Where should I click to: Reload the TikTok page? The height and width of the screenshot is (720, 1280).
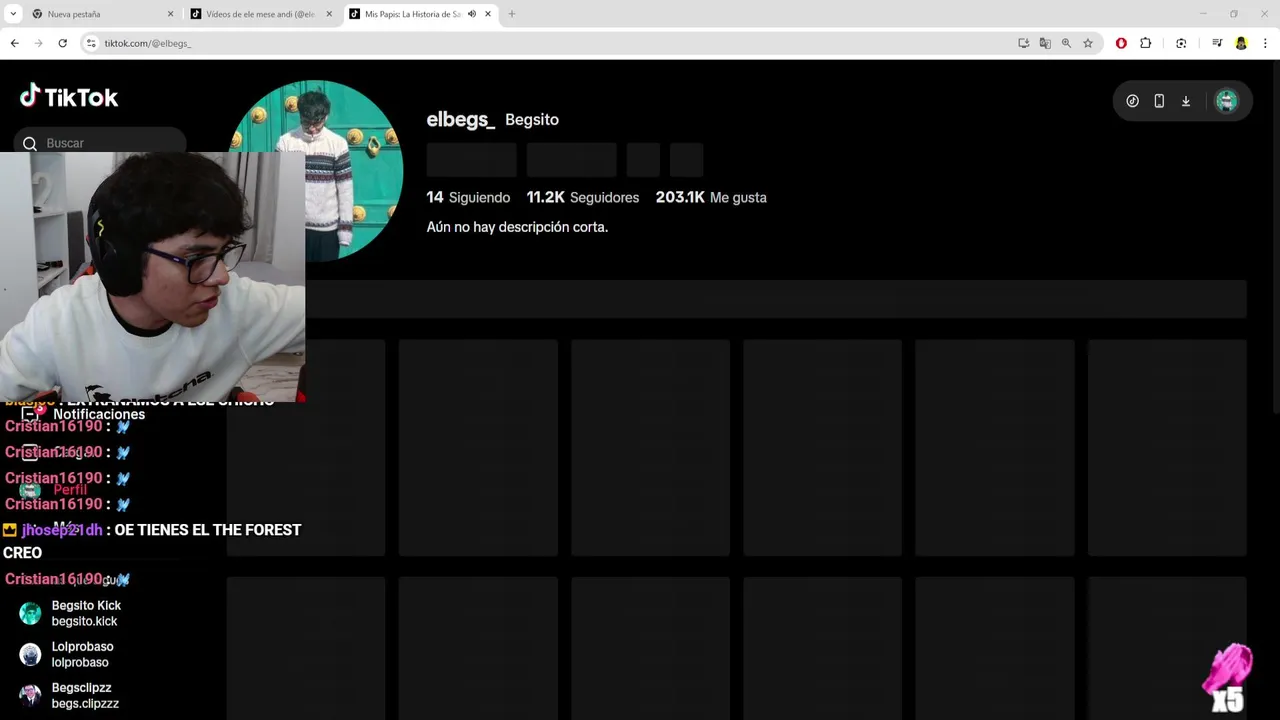point(62,43)
